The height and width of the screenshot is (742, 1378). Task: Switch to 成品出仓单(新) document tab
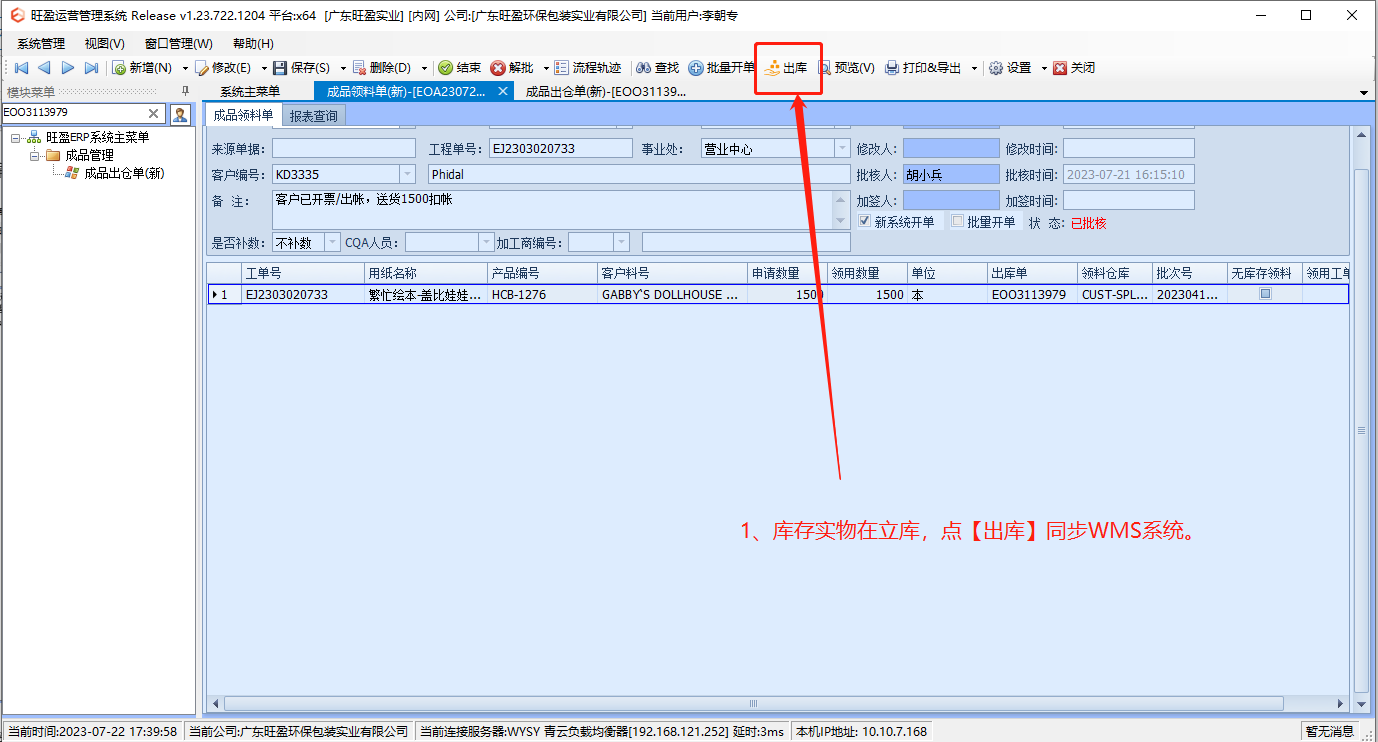pyautogui.click(x=606, y=91)
